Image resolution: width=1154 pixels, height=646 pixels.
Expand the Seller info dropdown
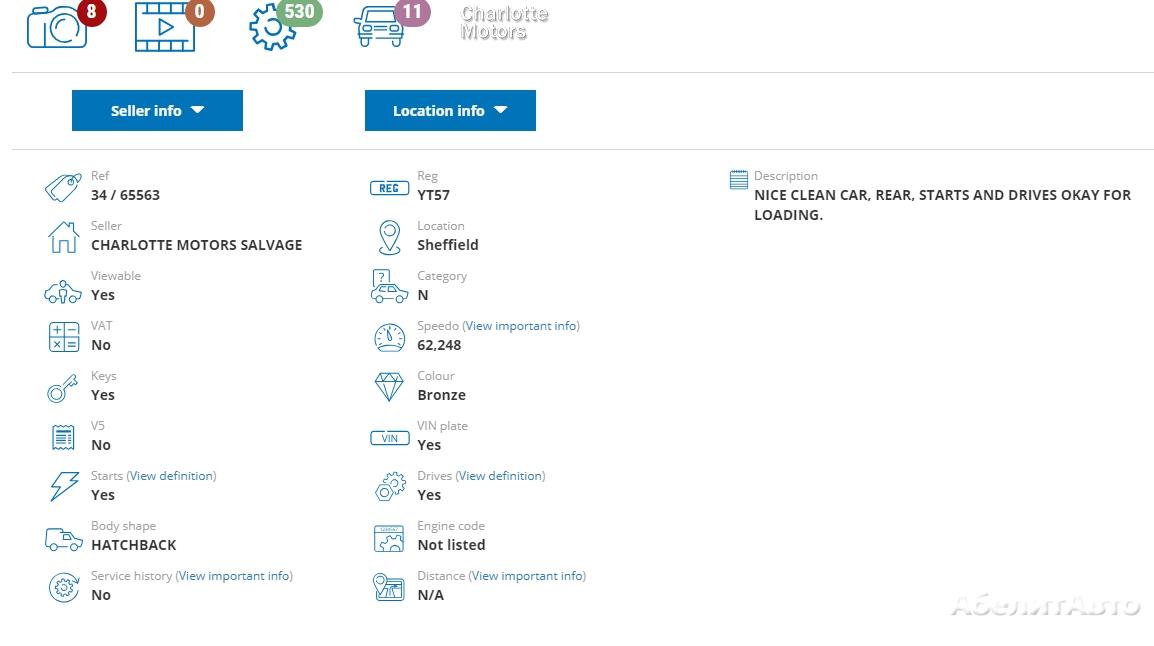tap(157, 111)
